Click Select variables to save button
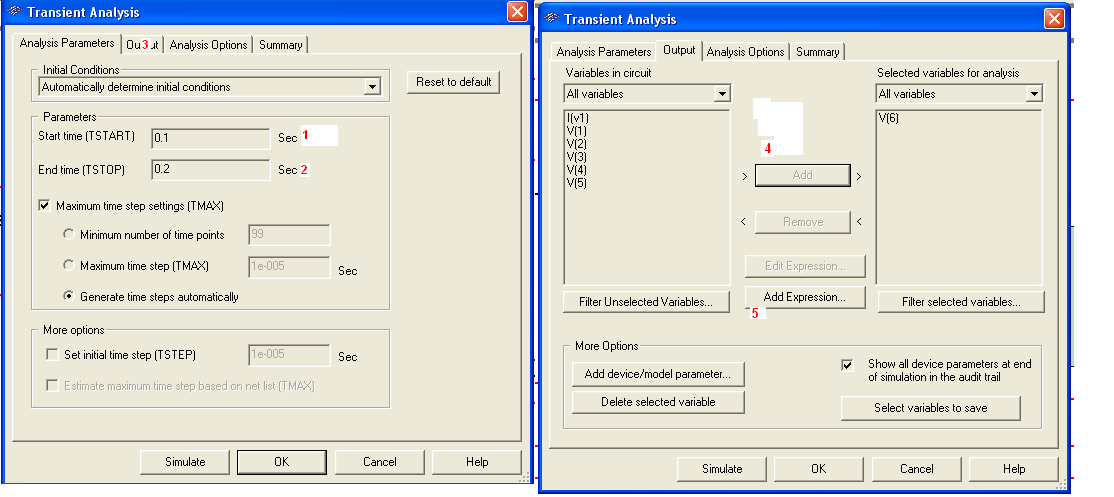Image resolution: width=1114 pixels, height=497 pixels. pyautogui.click(x=930, y=408)
